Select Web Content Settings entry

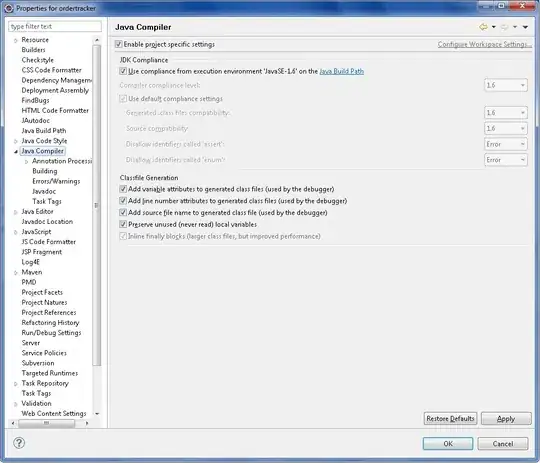[54, 413]
